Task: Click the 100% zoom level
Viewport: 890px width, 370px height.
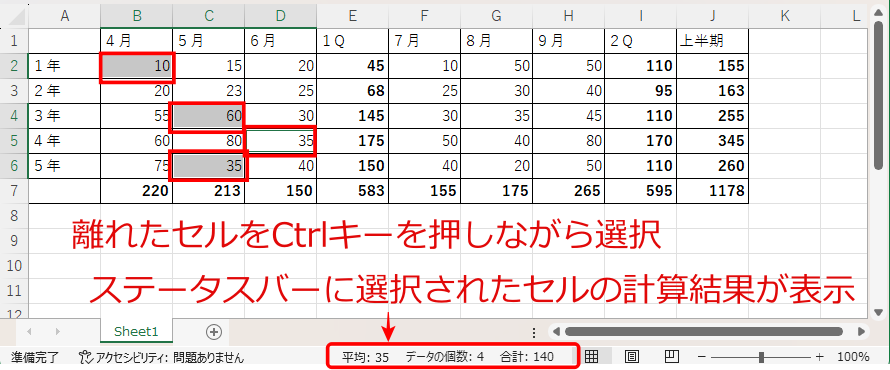Action: [853, 357]
